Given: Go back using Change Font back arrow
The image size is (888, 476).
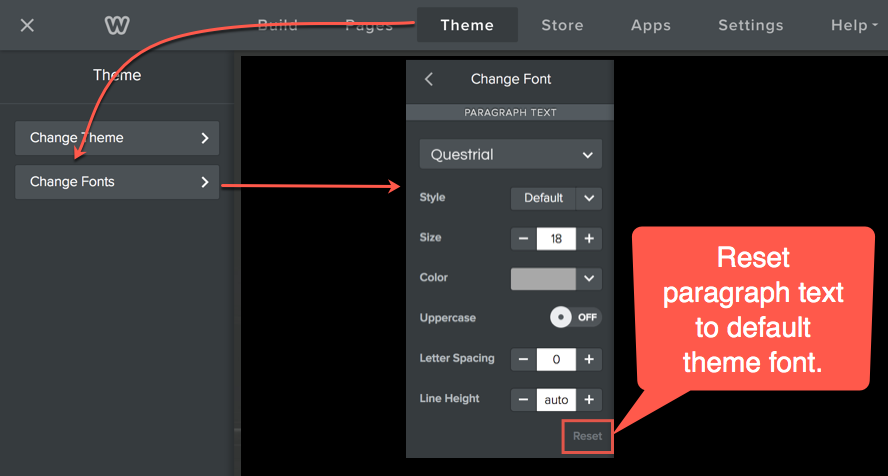Looking at the screenshot, I should point(429,79).
